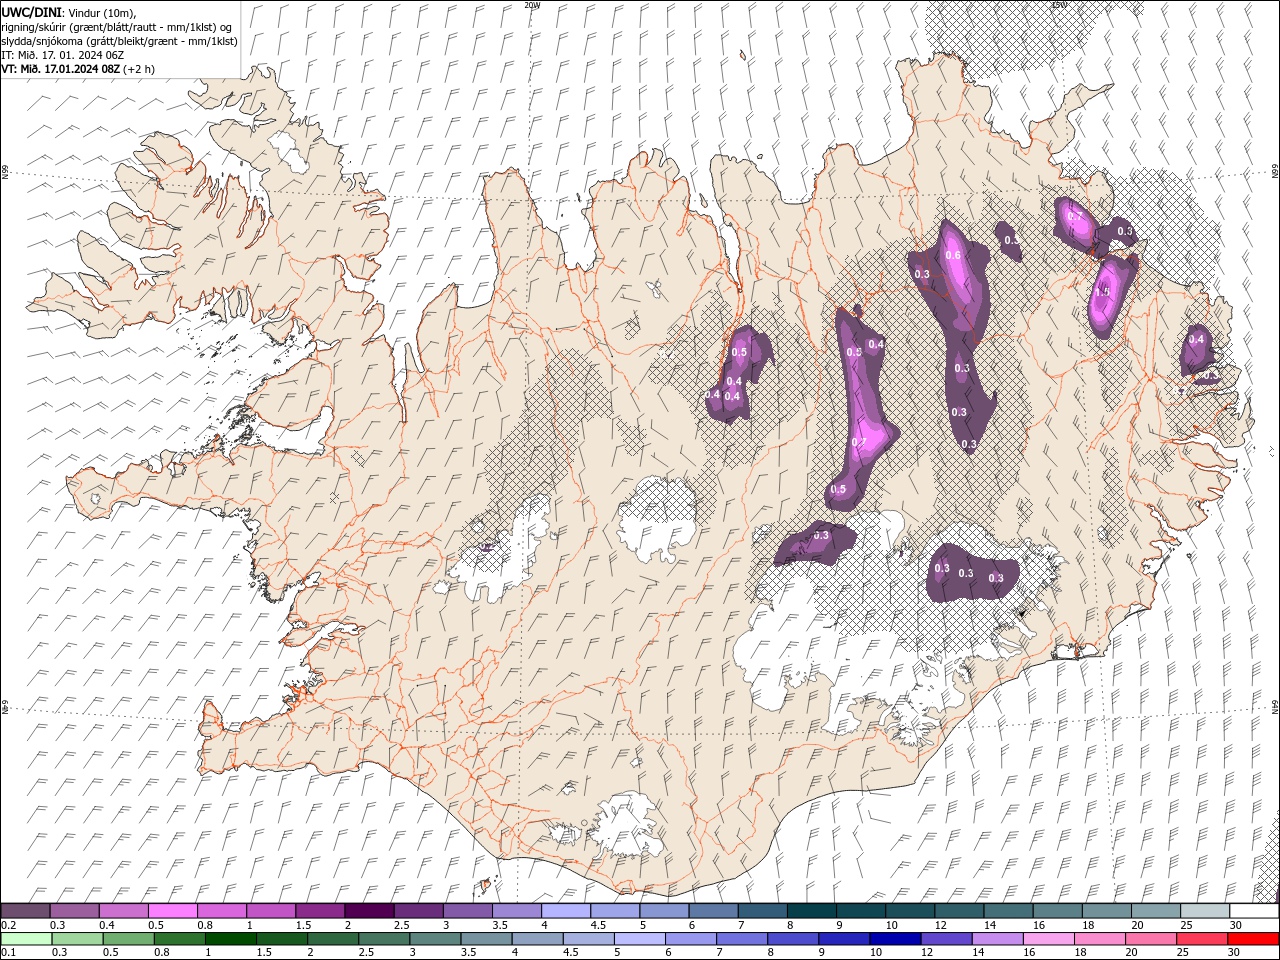Click the 20W longitude label

pyautogui.click(x=532, y=5)
